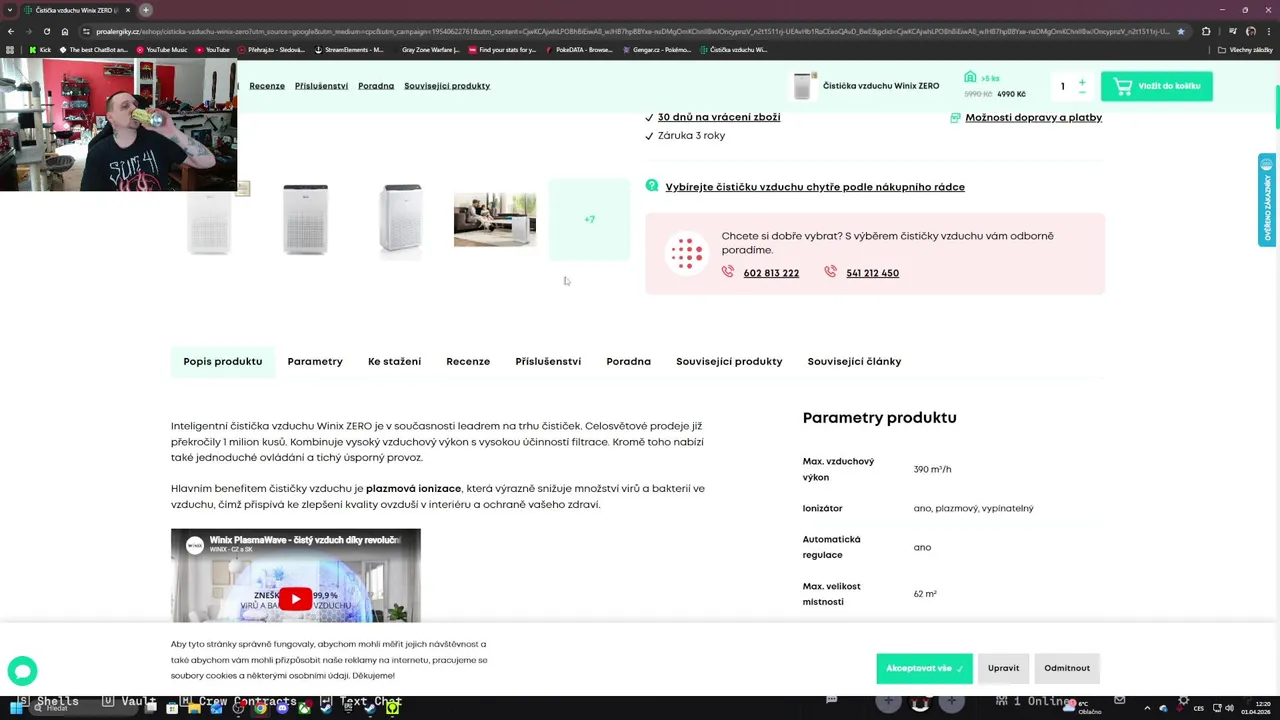Switch to the Ke stažení tab
This screenshot has width=1280, height=720.
point(394,361)
